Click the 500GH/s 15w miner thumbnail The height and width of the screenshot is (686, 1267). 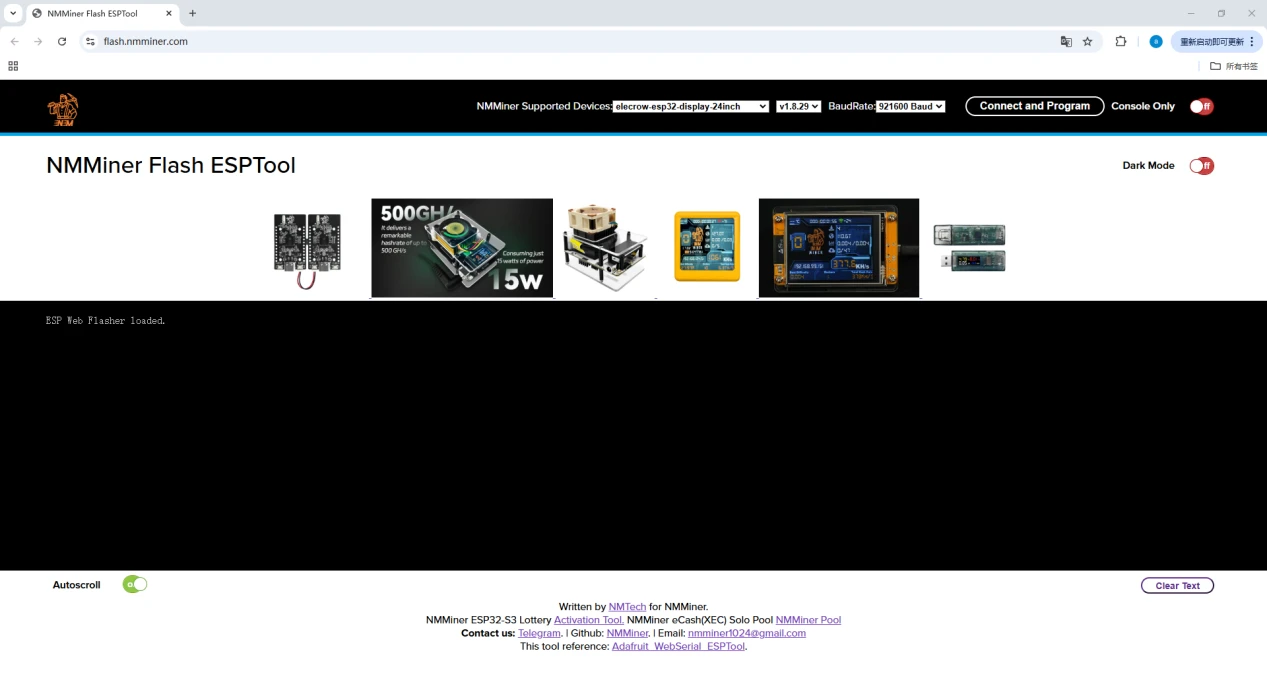[461, 248]
